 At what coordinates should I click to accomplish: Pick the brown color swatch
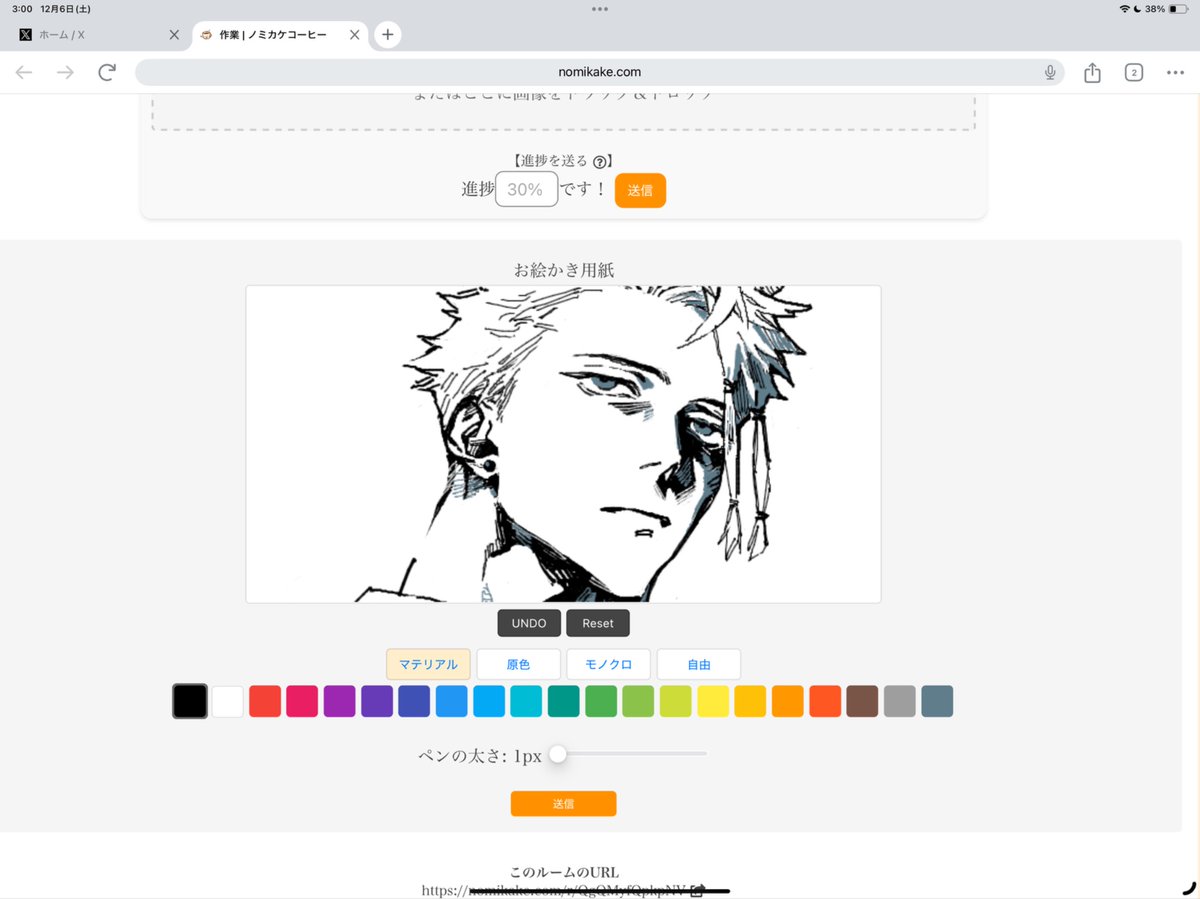click(862, 701)
